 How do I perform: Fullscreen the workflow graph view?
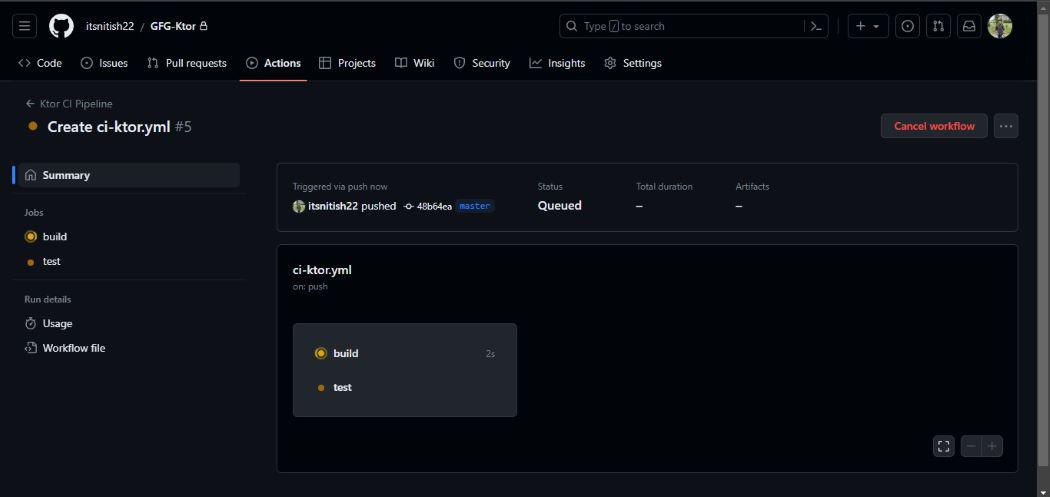coord(944,446)
